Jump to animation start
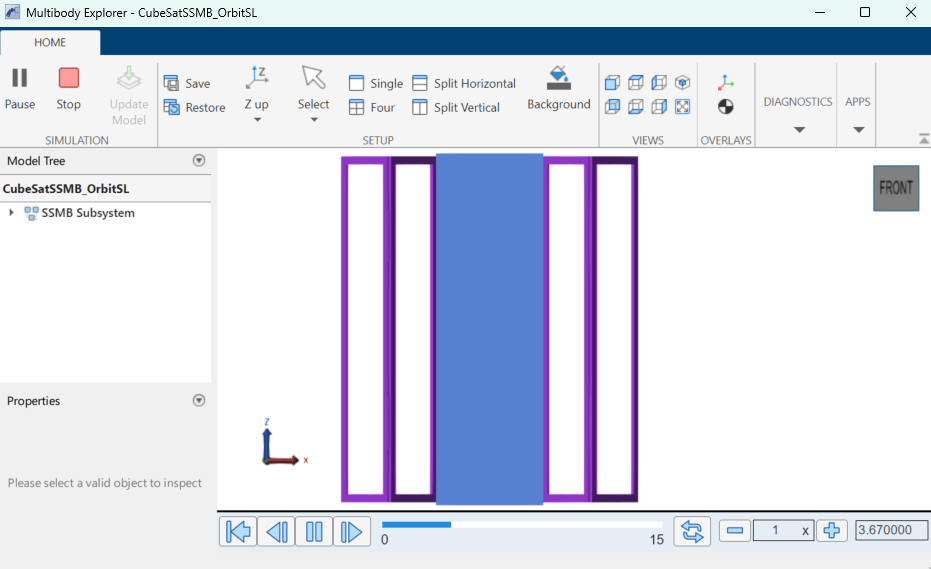This screenshot has width=931, height=569. tap(238, 532)
